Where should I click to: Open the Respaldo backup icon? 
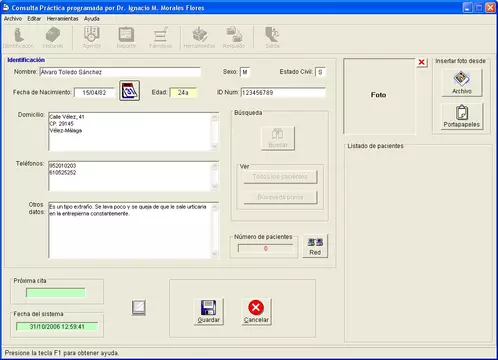coord(234,38)
